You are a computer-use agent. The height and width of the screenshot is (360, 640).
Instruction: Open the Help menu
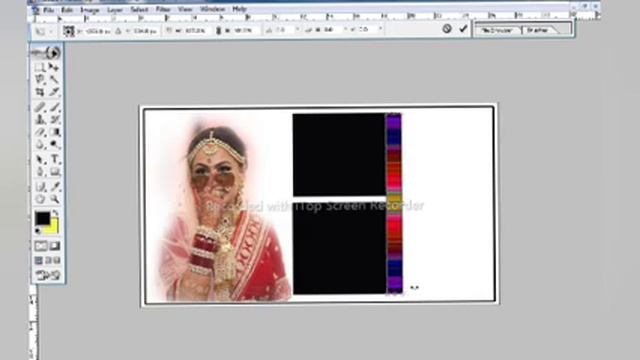tap(239, 9)
